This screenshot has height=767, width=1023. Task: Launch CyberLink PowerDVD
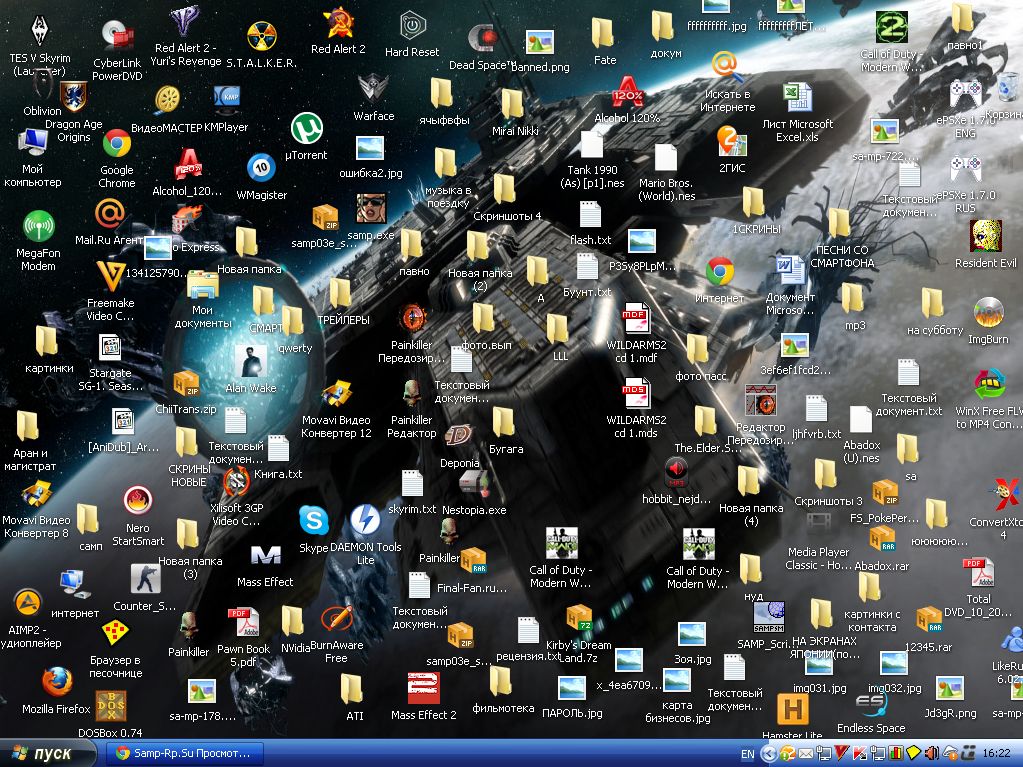[x=117, y=34]
